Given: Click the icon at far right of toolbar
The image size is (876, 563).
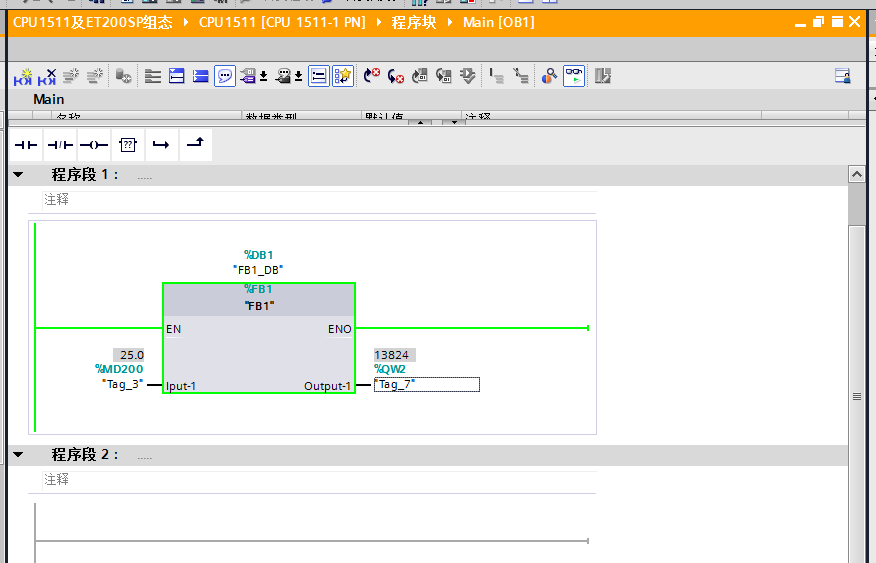Looking at the screenshot, I should click(x=842, y=76).
